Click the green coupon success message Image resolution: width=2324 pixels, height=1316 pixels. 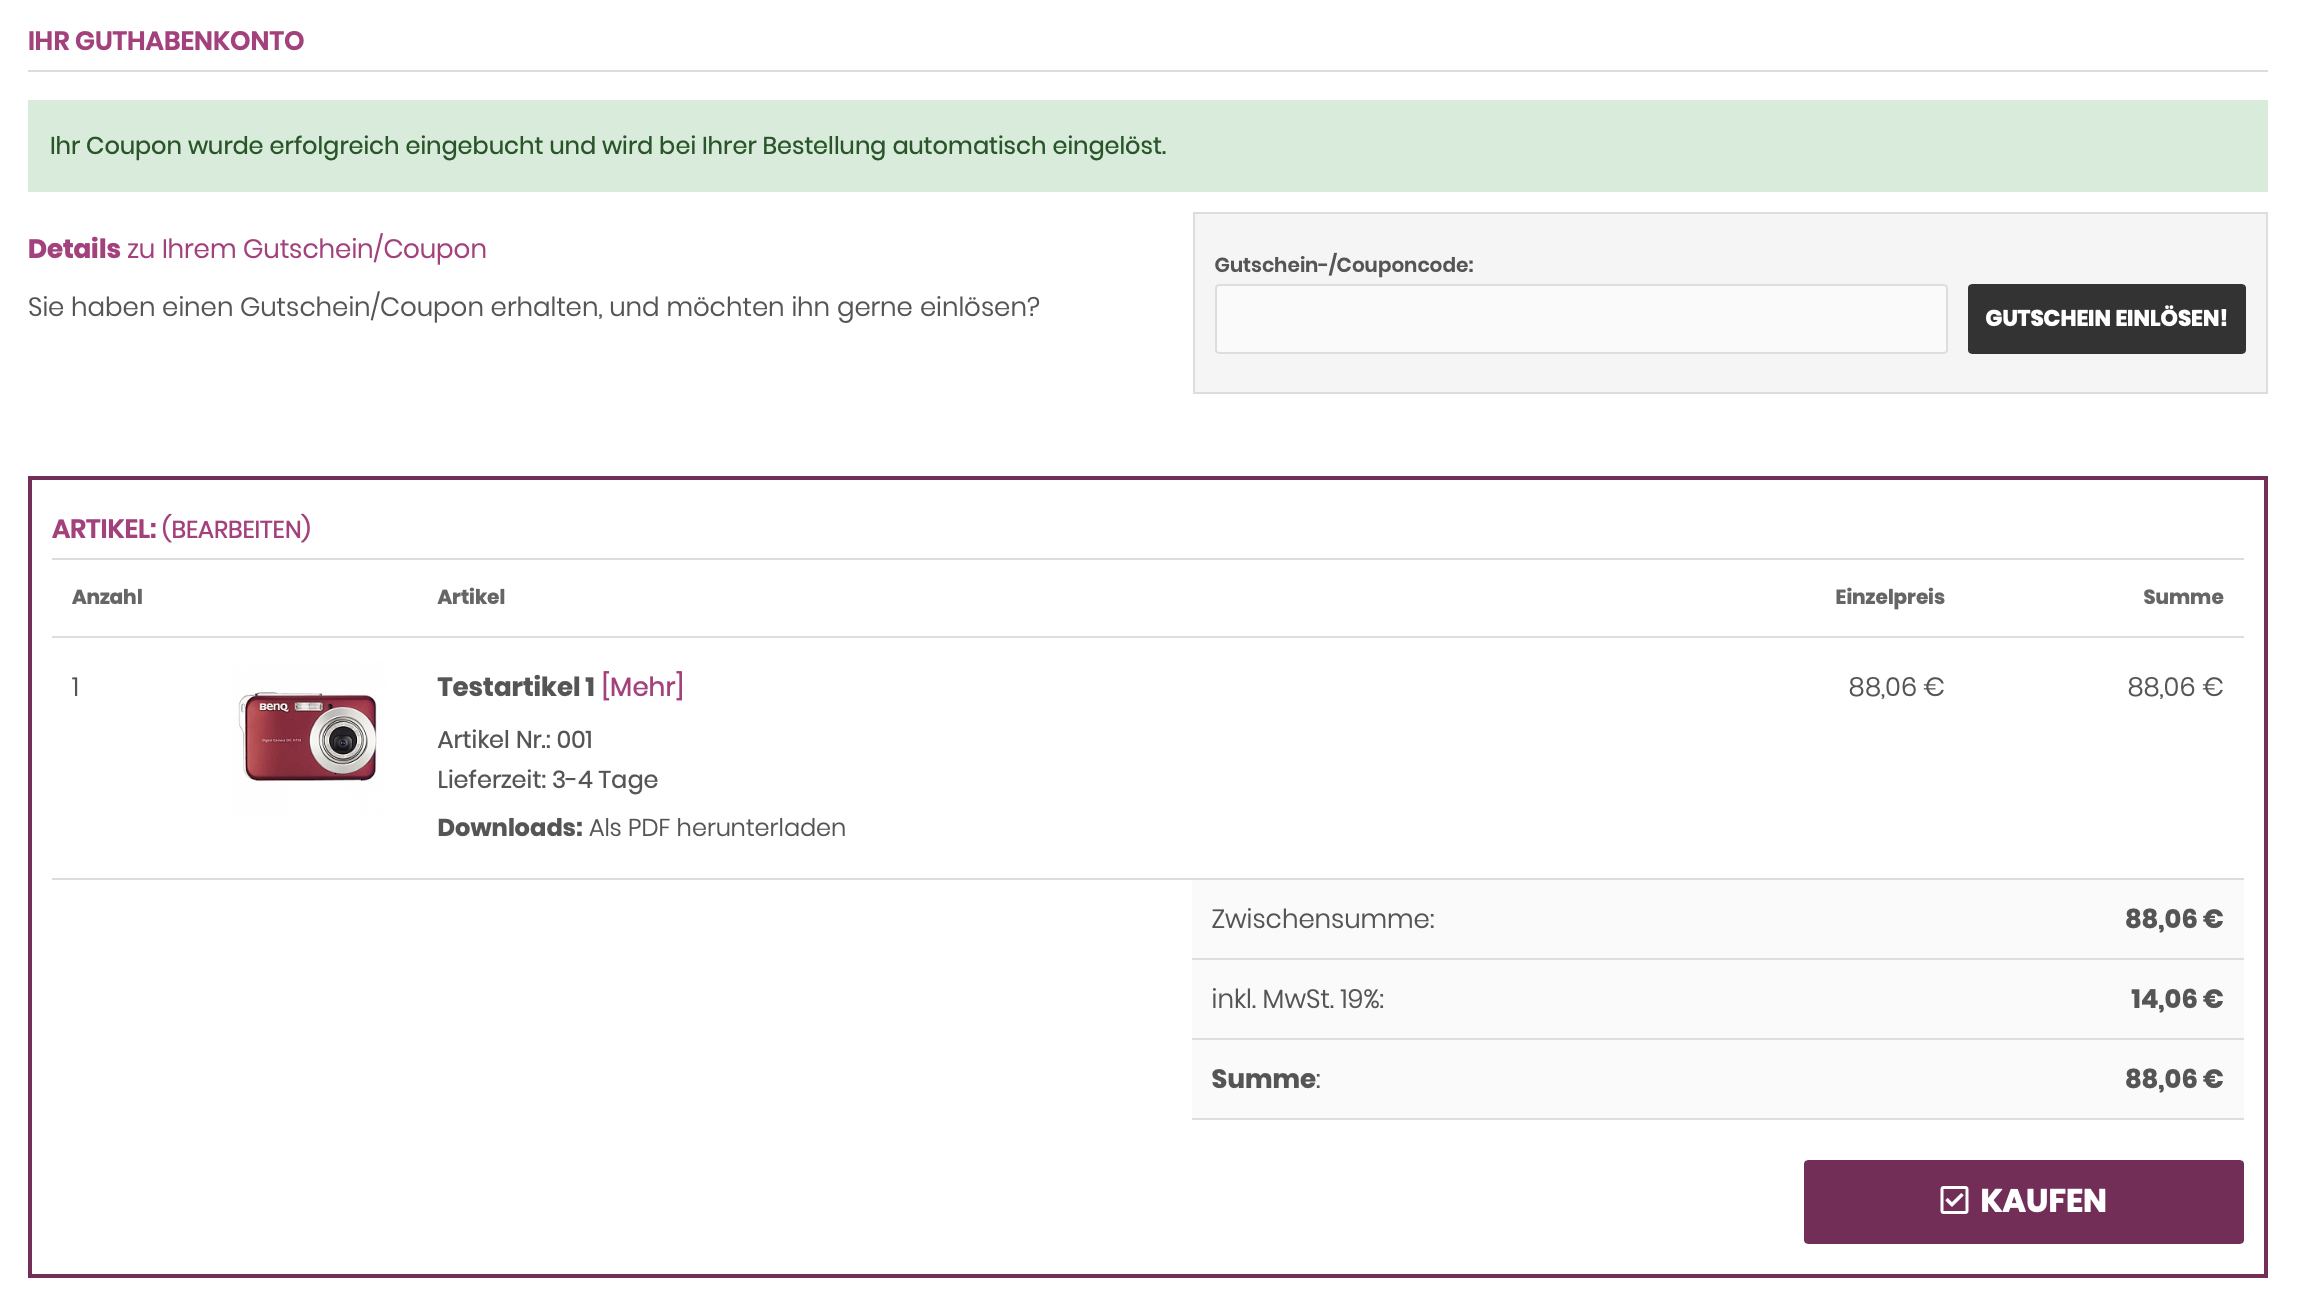coord(608,146)
